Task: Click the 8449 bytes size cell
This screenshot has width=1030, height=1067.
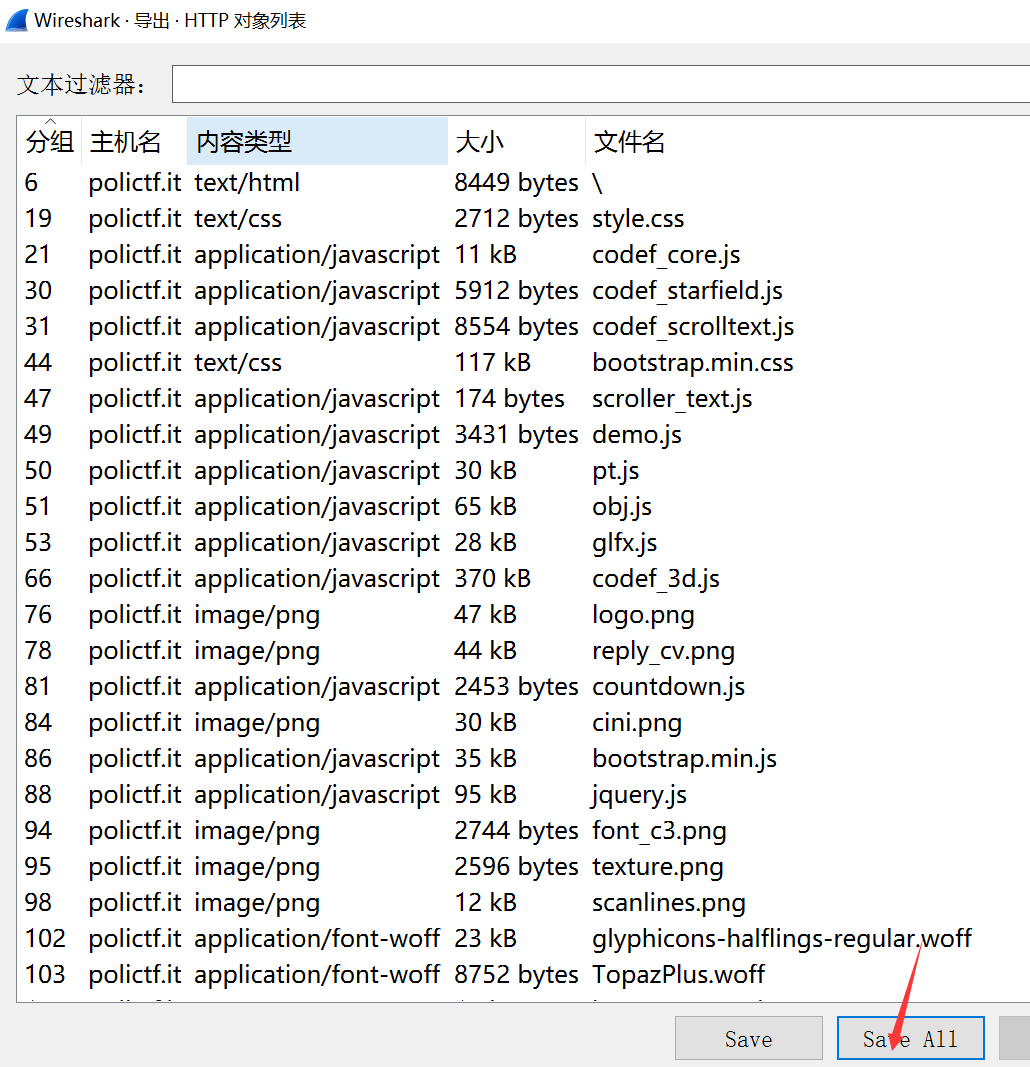Action: (516, 182)
